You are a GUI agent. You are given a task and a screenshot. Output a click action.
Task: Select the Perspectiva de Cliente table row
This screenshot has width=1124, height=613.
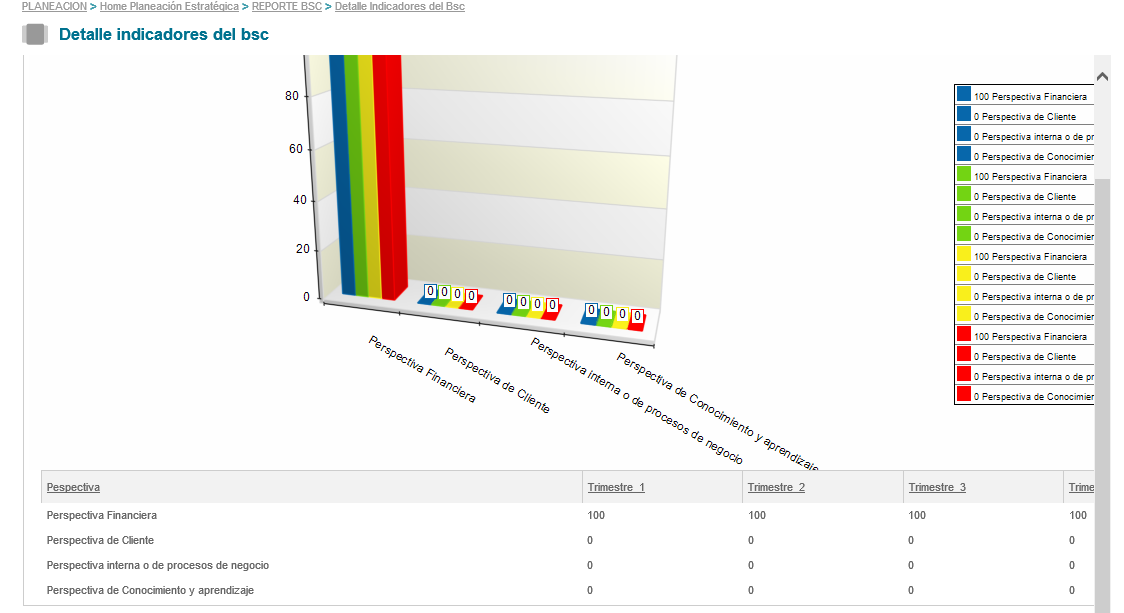pos(100,540)
